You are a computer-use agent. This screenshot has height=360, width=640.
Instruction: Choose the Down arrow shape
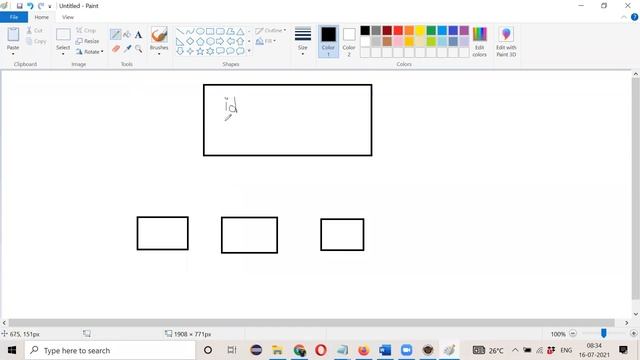coord(180,51)
